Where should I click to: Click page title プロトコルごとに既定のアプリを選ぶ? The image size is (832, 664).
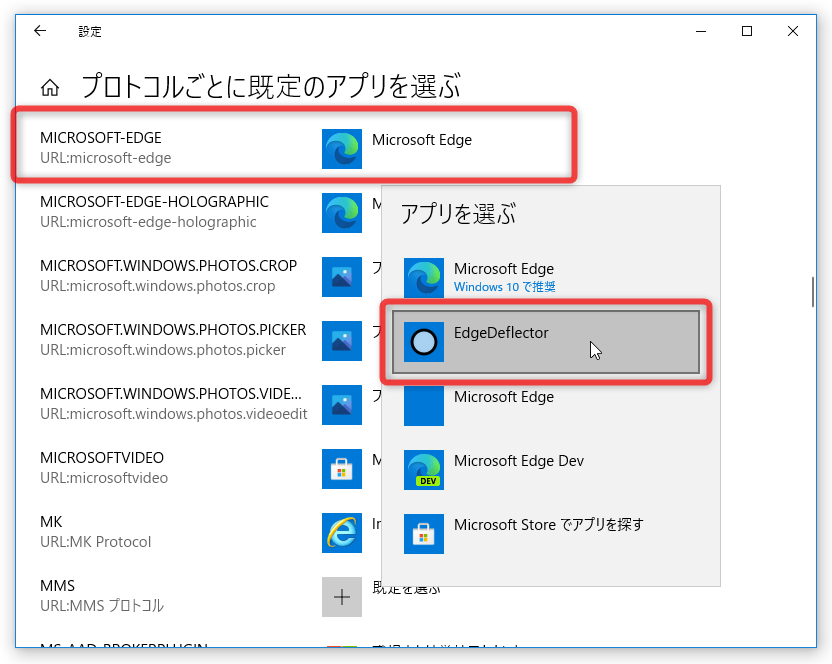271,87
